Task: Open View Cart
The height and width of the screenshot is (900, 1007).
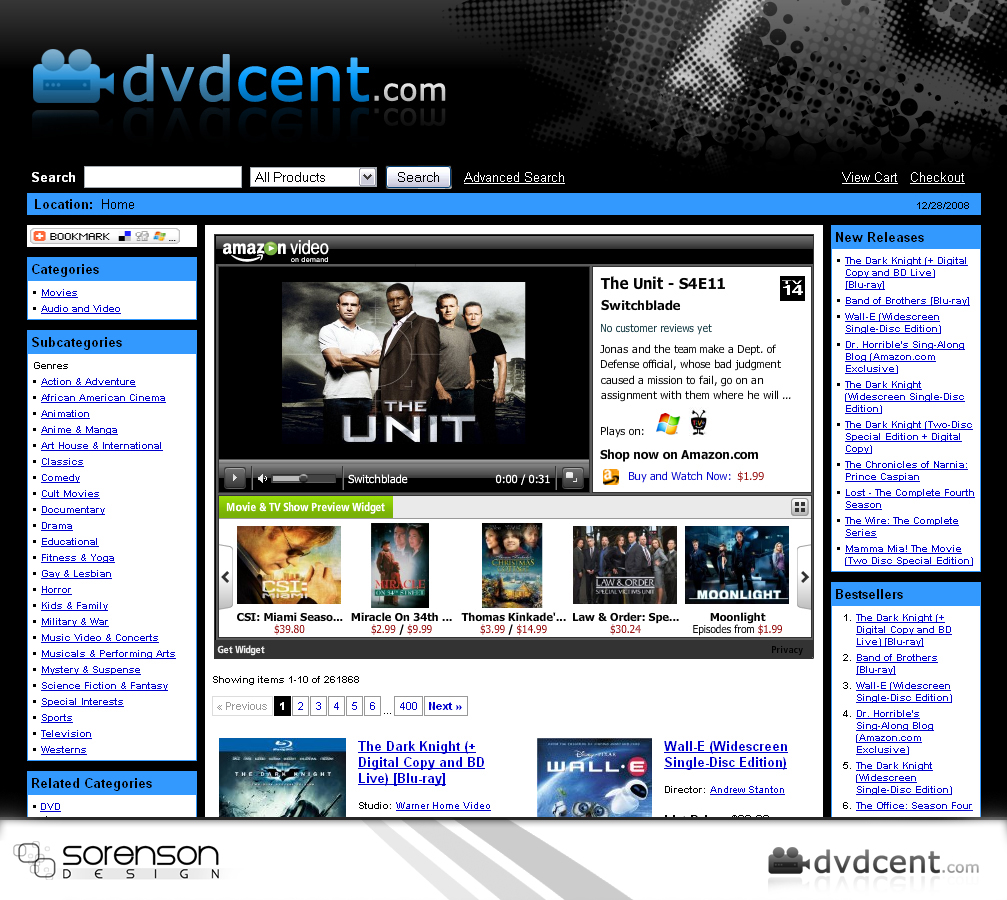Action: (870, 177)
